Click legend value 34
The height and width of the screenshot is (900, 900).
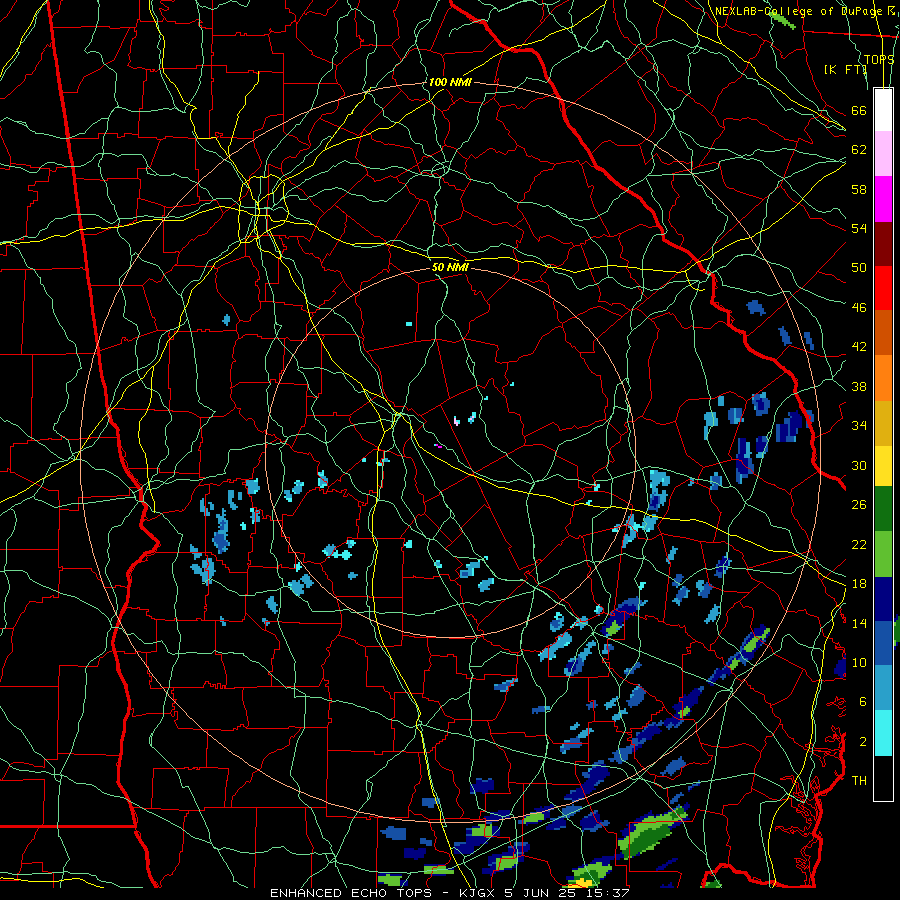tap(859, 426)
